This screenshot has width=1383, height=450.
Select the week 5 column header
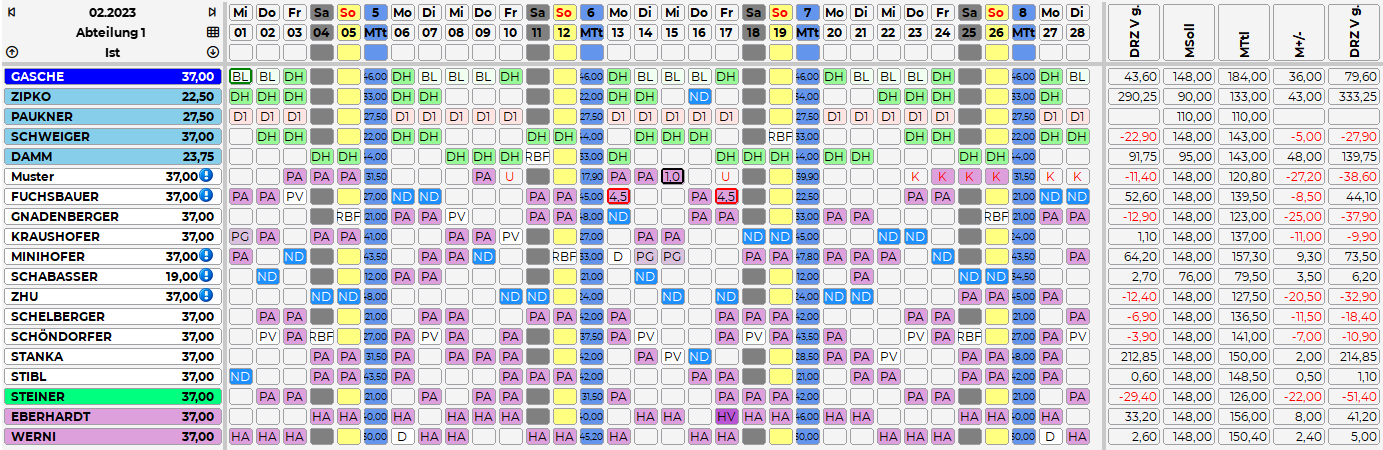[x=375, y=12]
